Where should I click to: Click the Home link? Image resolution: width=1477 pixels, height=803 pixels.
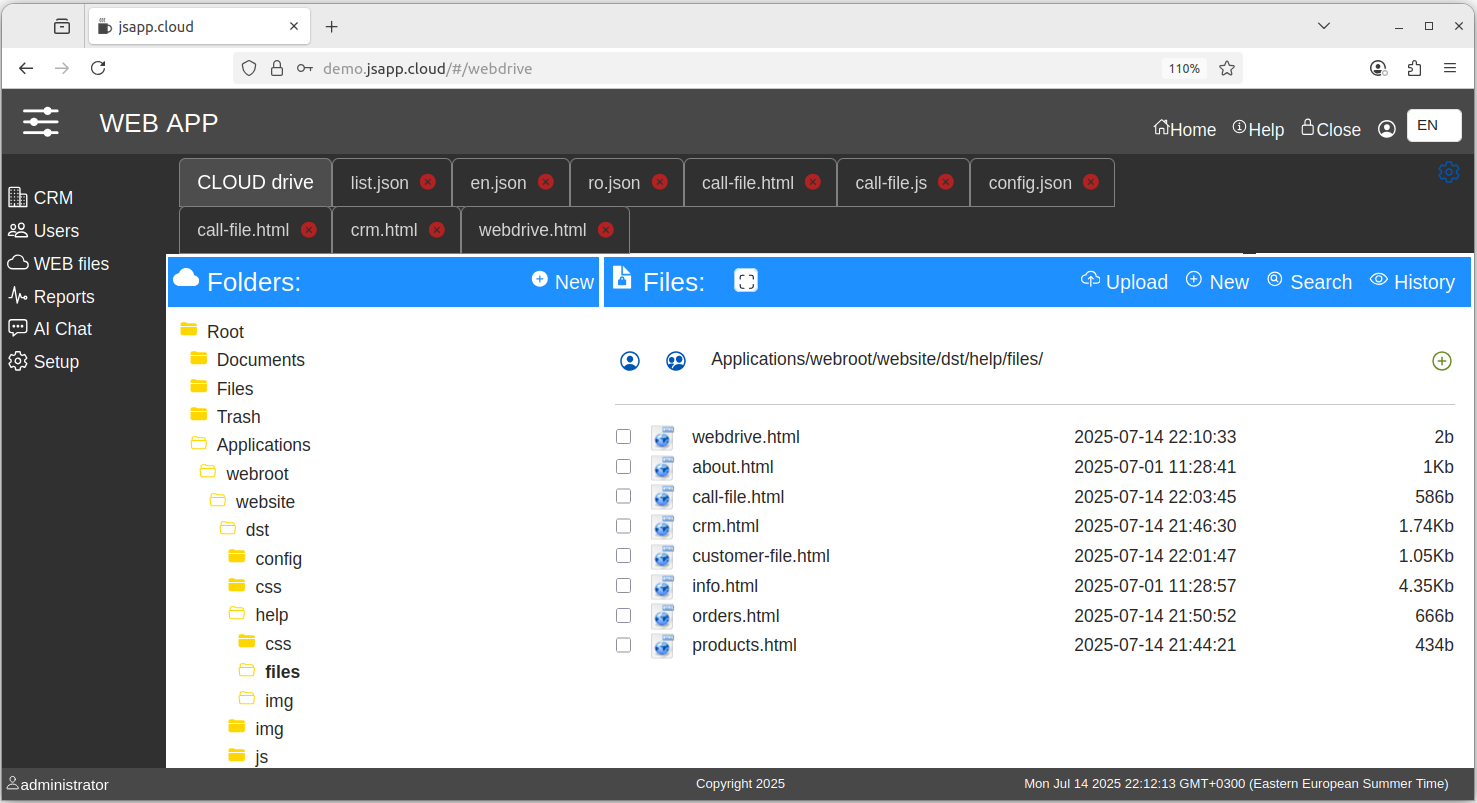(1185, 129)
